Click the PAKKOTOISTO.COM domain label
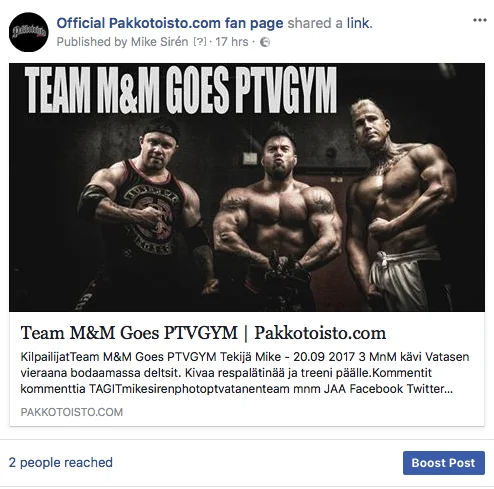Image resolution: width=494 pixels, height=489 pixels. (x=72, y=412)
